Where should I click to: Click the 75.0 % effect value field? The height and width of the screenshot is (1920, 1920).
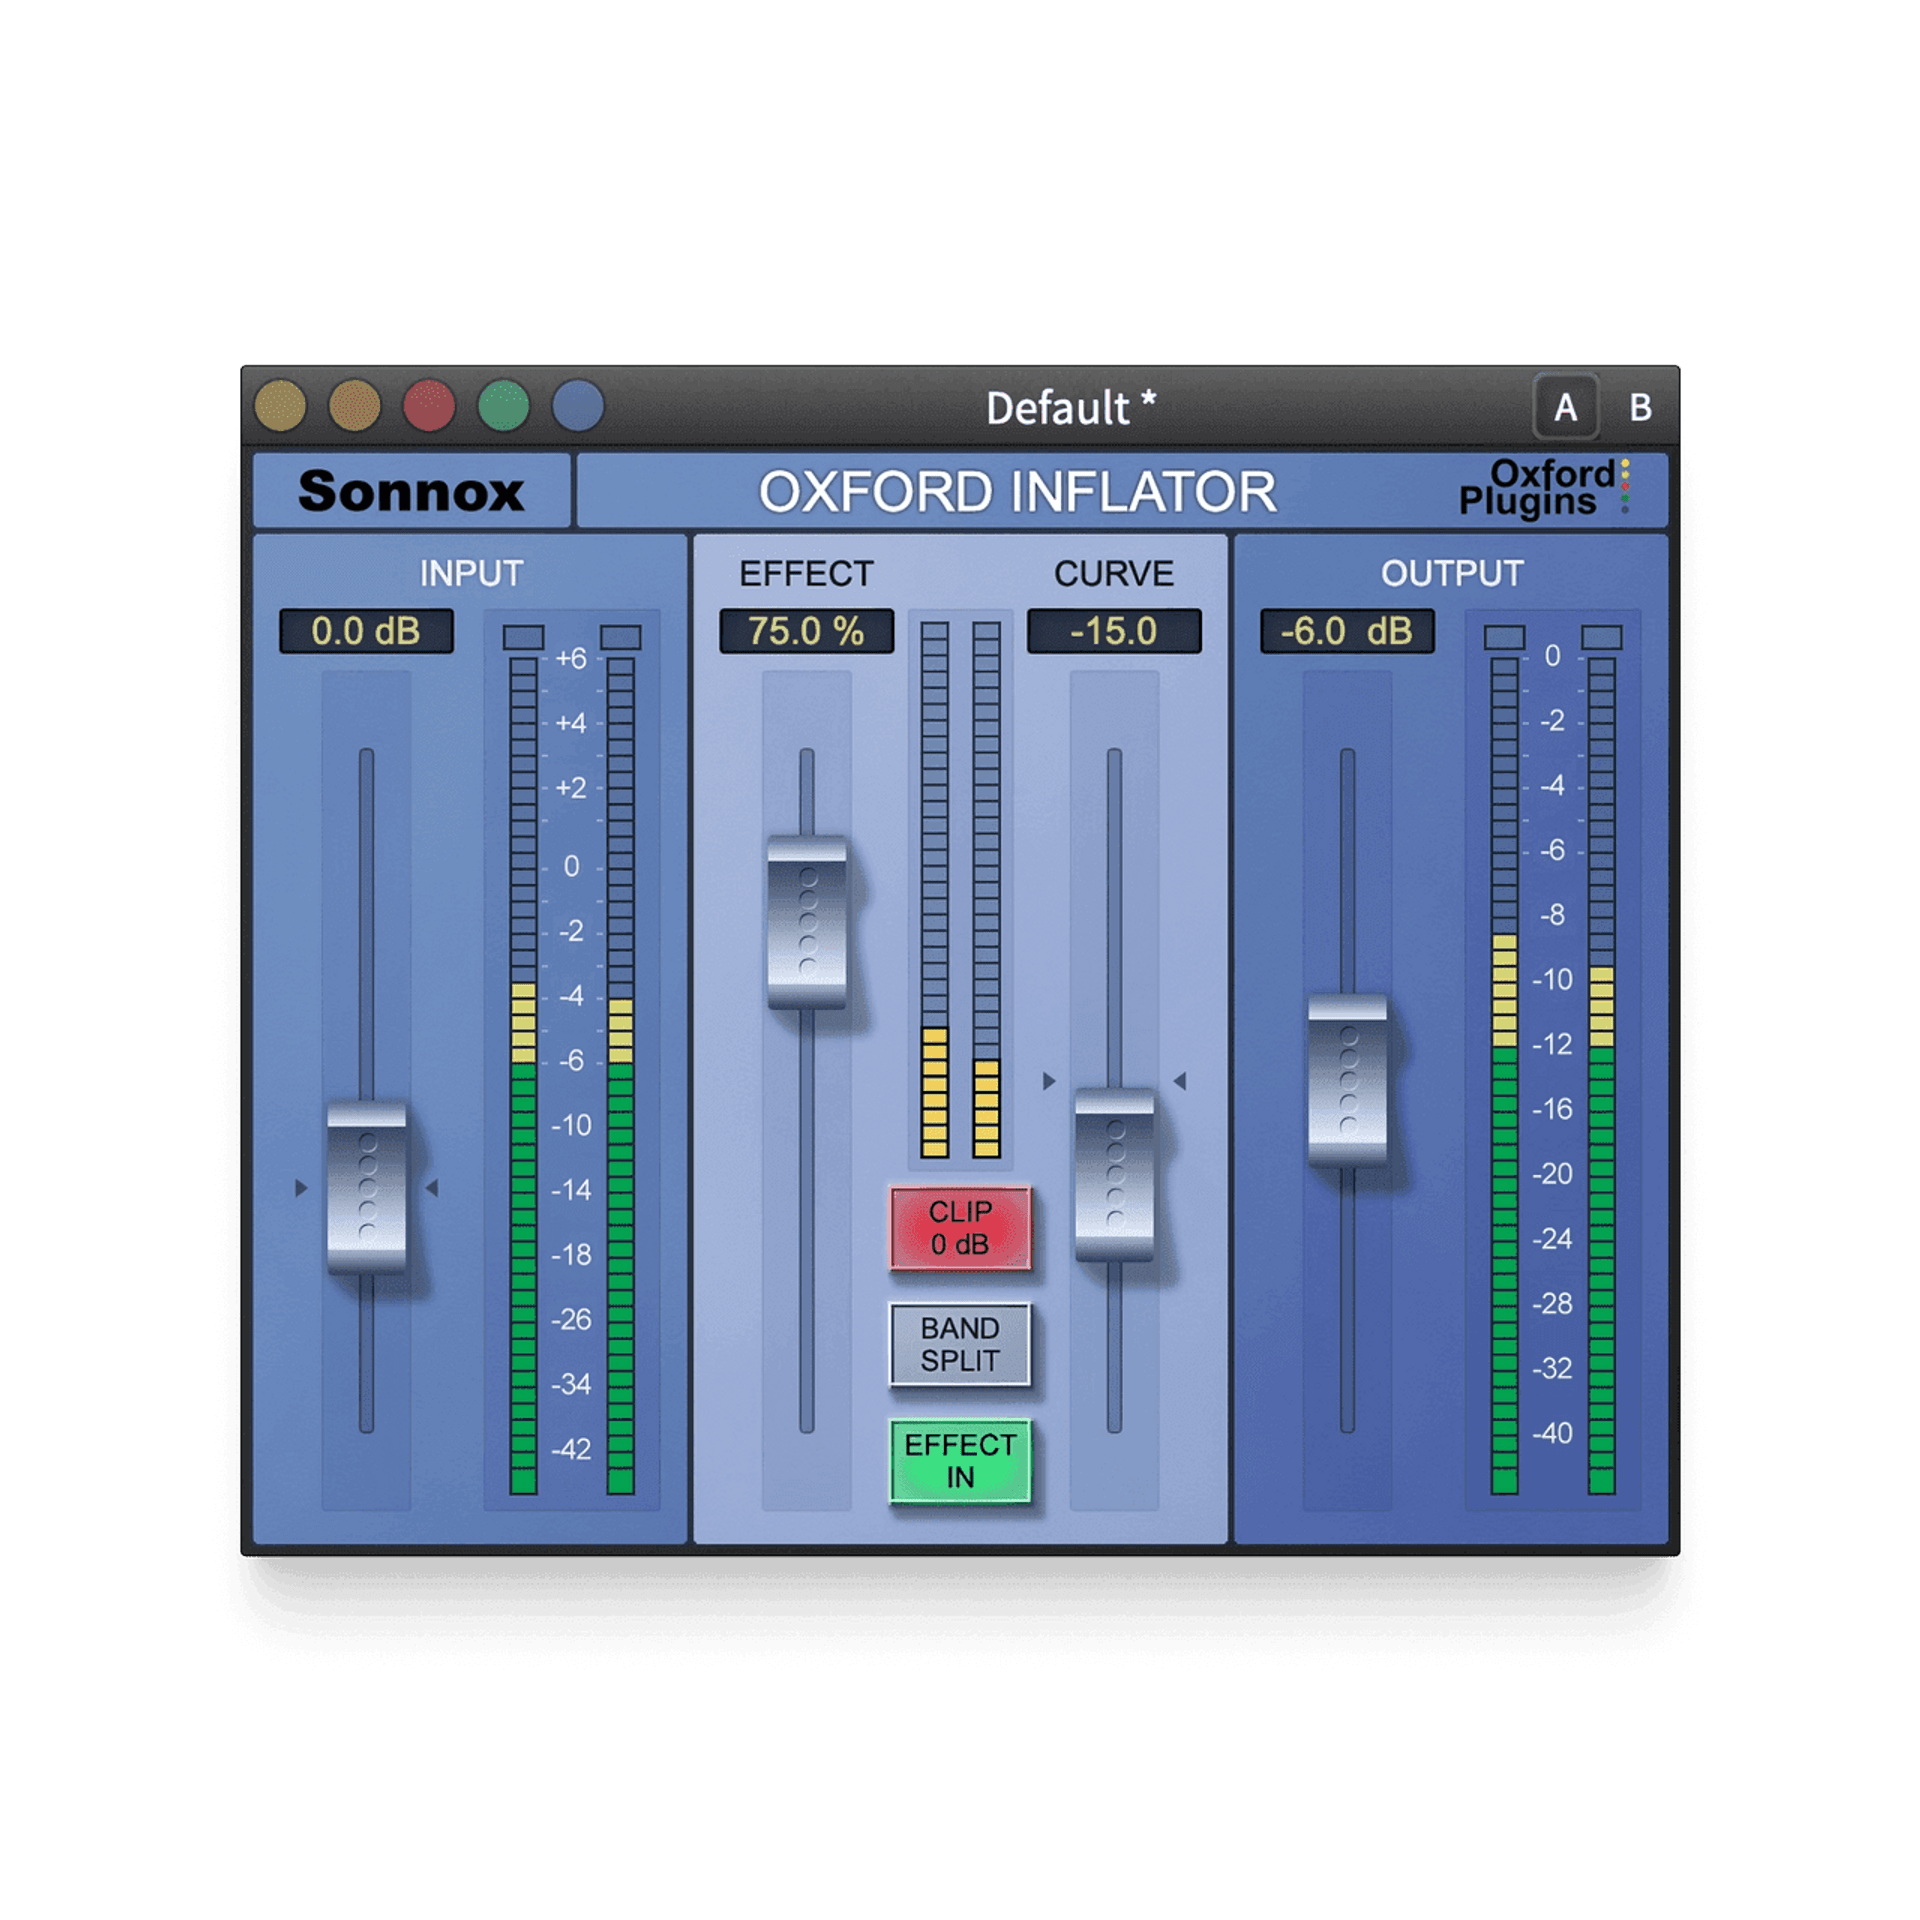(x=806, y=631)
